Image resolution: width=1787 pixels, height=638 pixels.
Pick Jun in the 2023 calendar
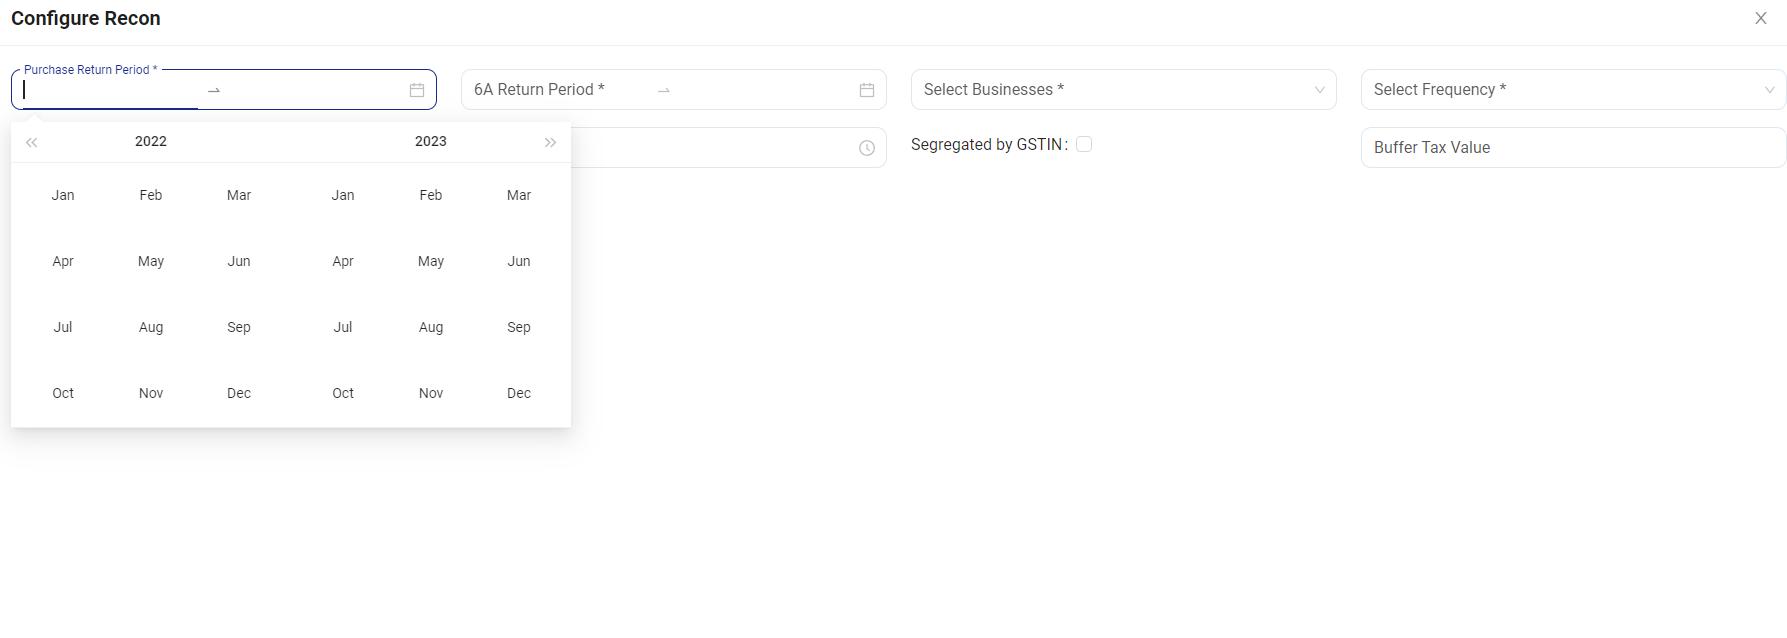(519, 261)
